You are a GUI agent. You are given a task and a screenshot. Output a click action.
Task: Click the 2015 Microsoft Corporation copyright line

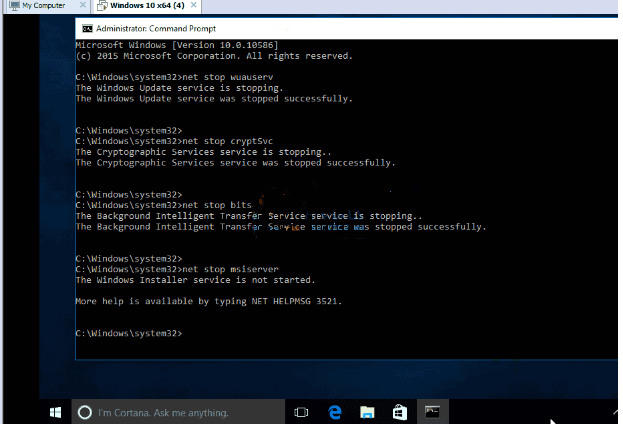tap(214, 56)
